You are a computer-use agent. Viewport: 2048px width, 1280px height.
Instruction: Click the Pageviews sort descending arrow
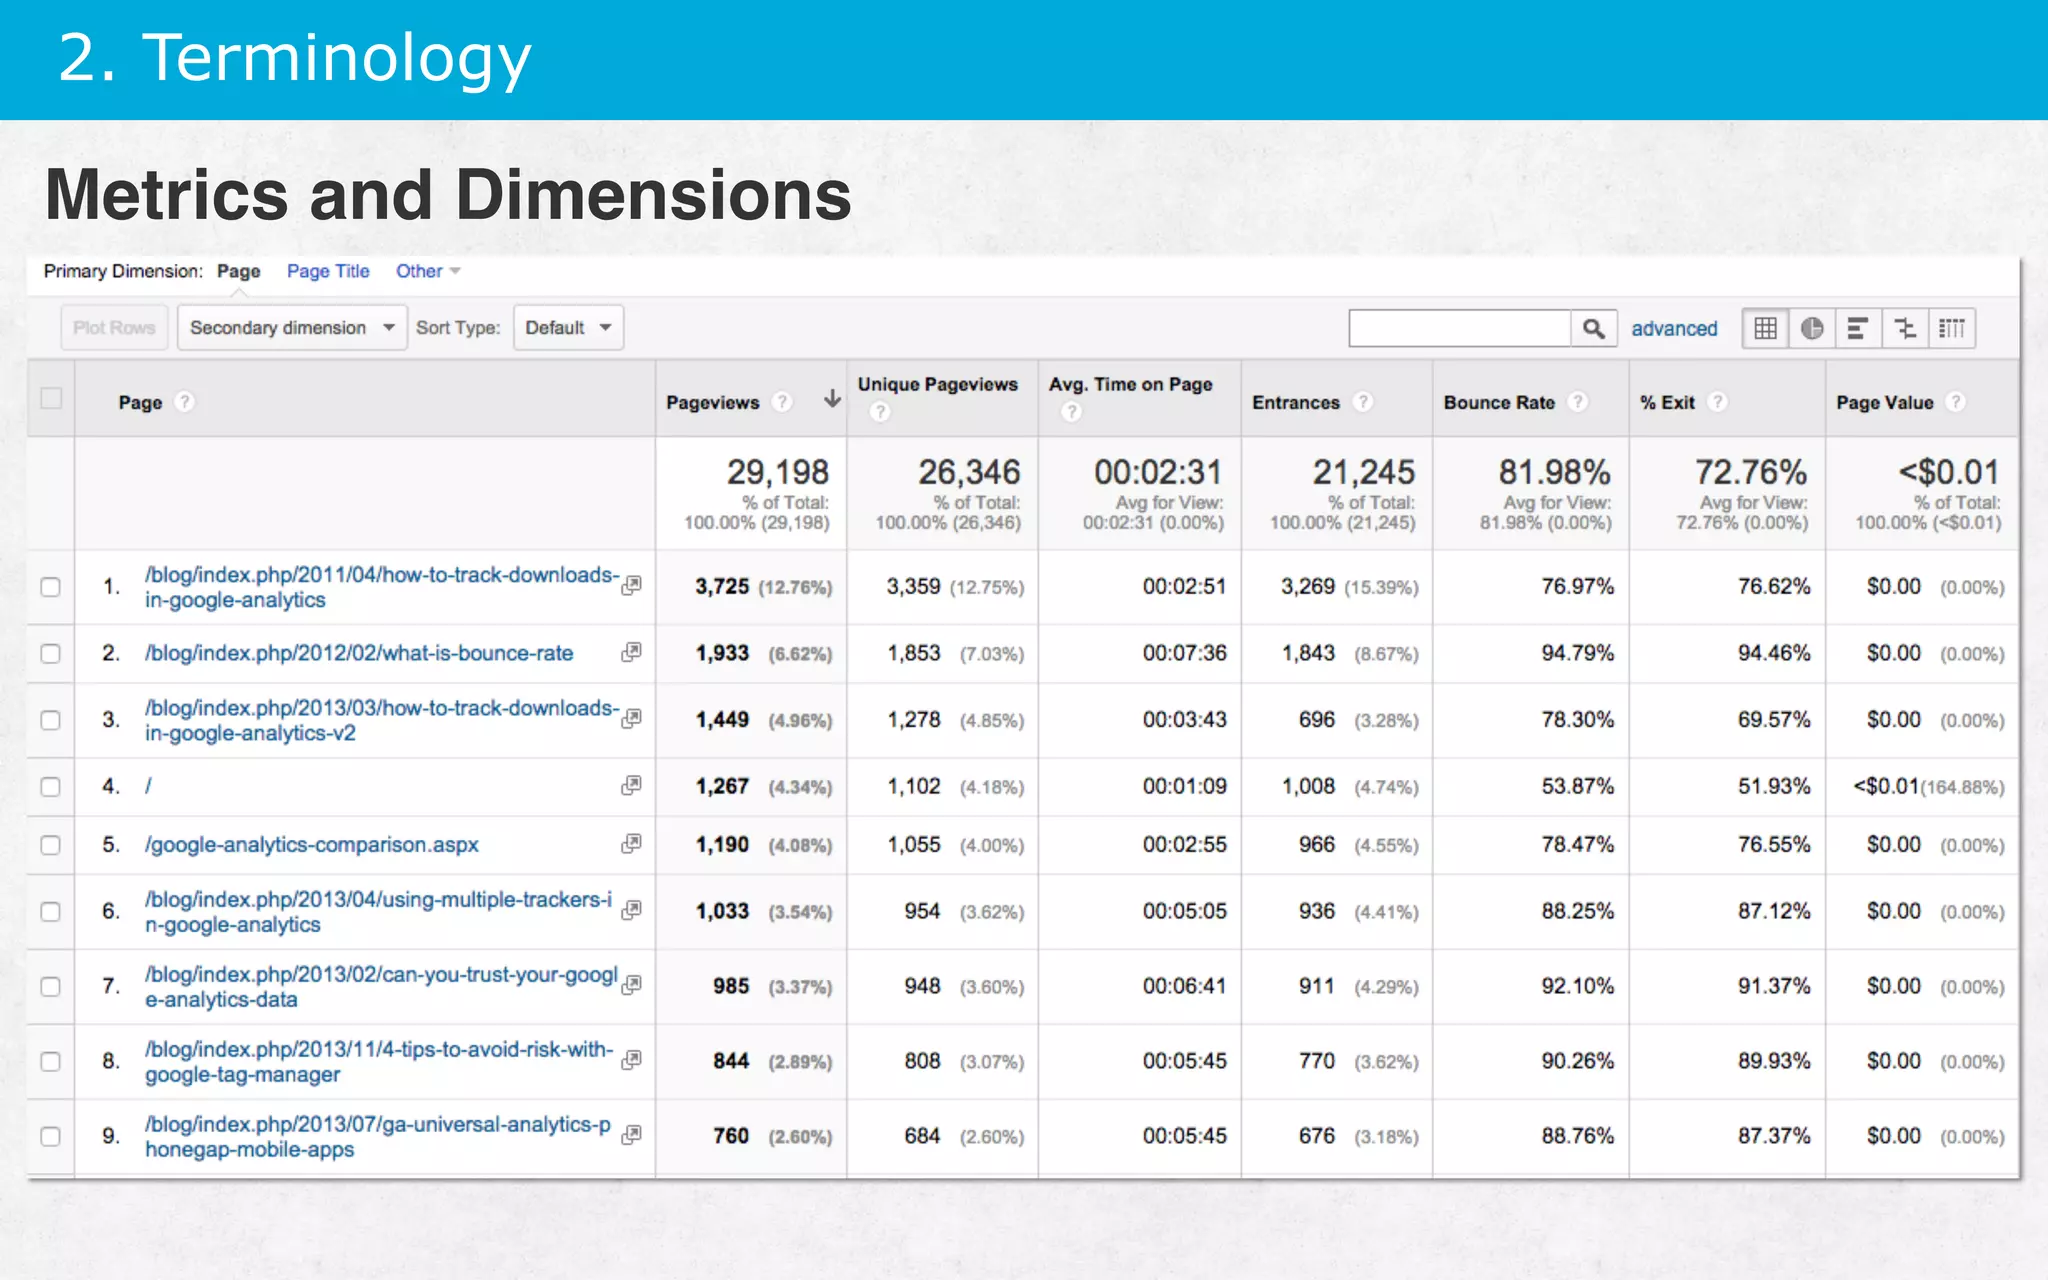[832, 400]
